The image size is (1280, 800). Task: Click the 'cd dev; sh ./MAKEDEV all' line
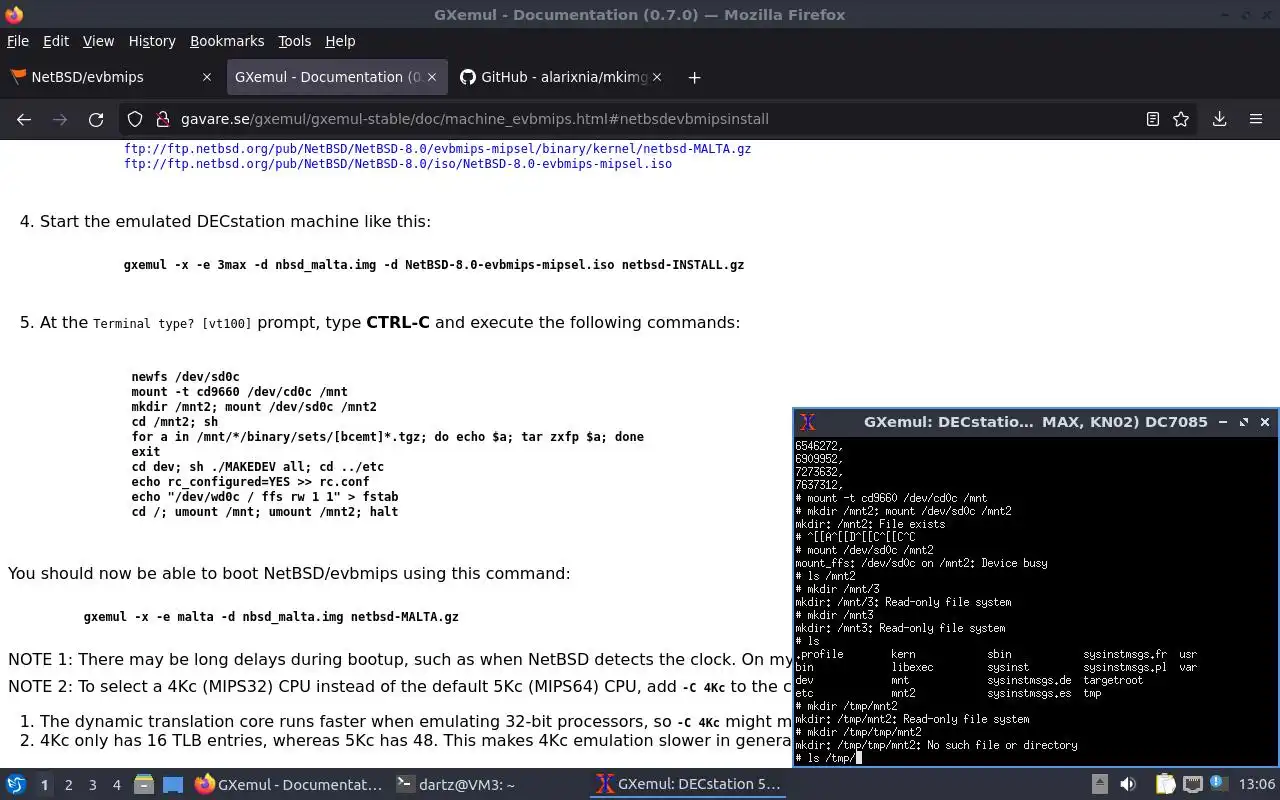click(x=257, y=467)
